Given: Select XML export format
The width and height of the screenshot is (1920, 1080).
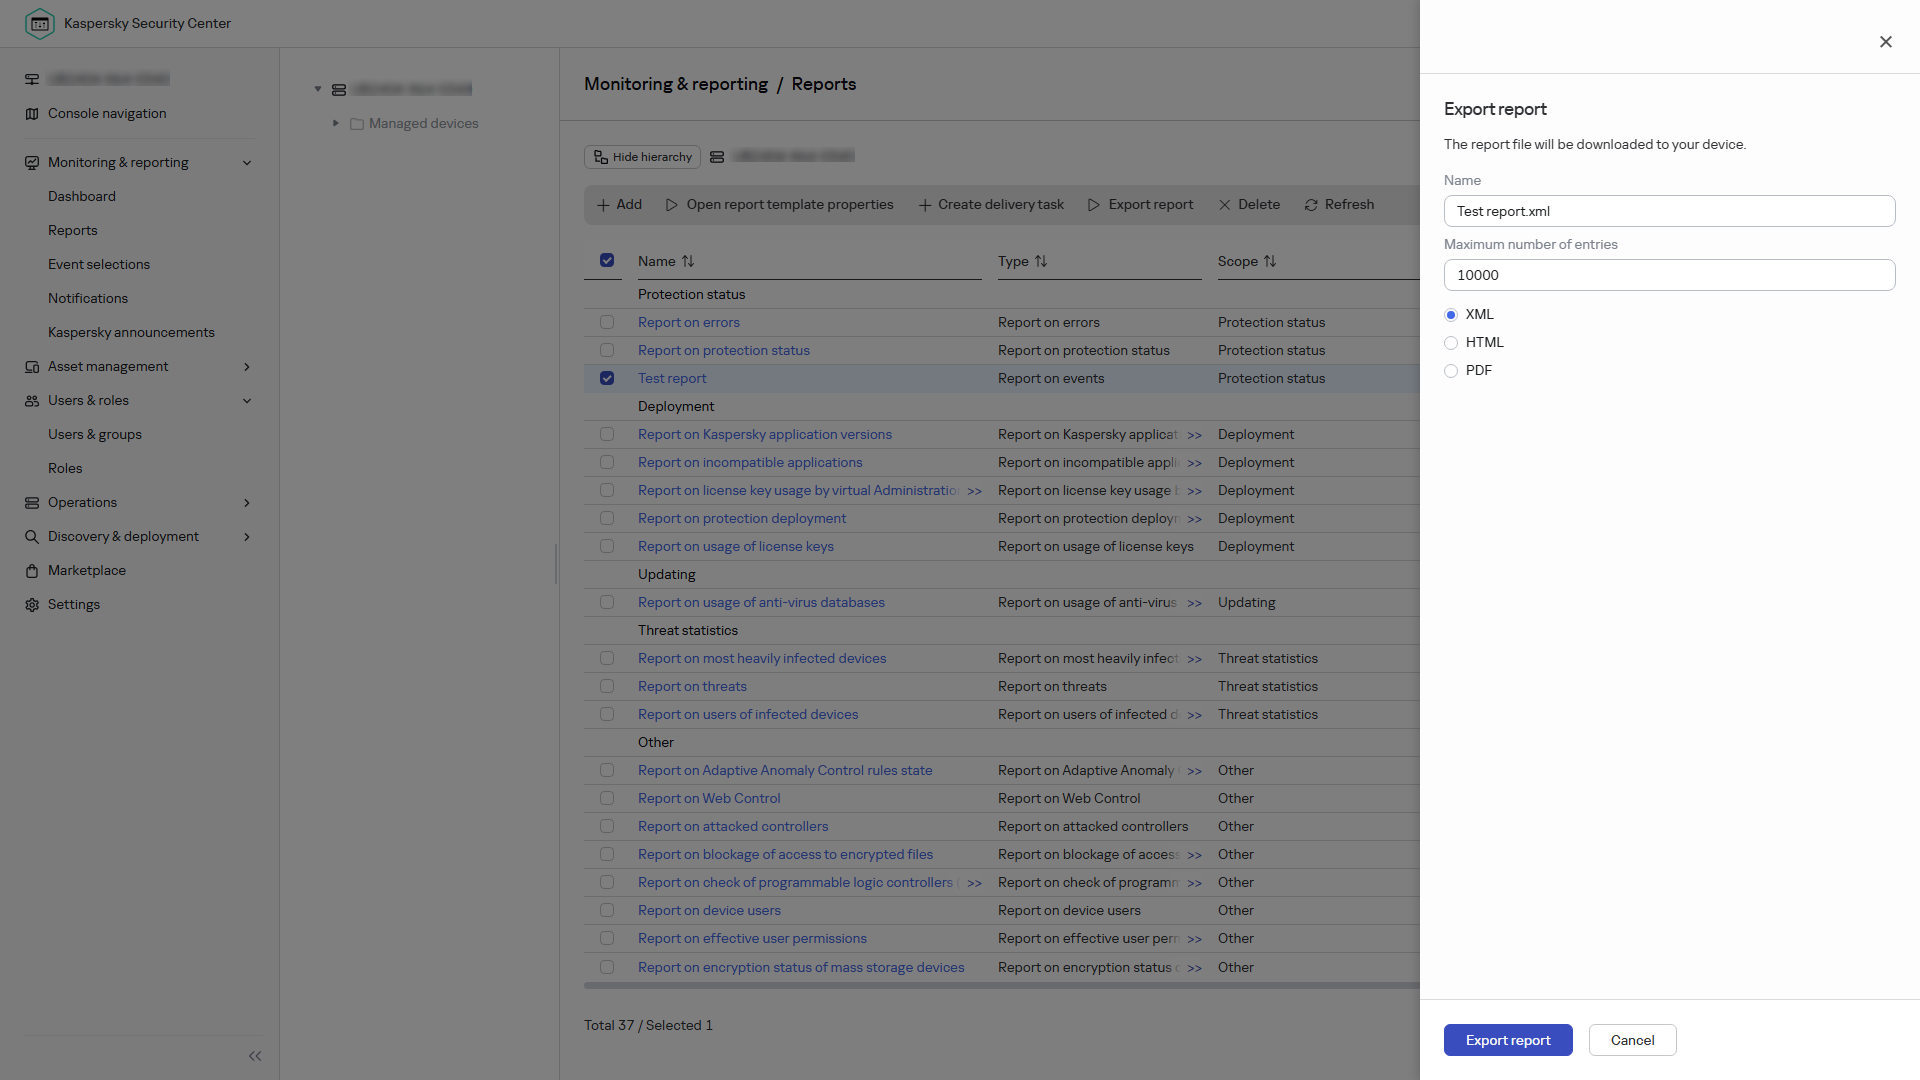Looking at the screenshot, I should click(x=1451, y=315).
